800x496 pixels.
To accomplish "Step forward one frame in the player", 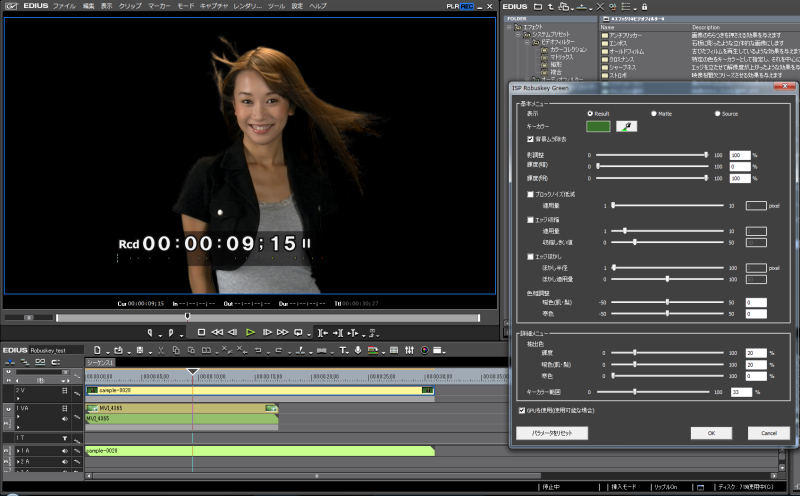I will (x=267, y=333).
